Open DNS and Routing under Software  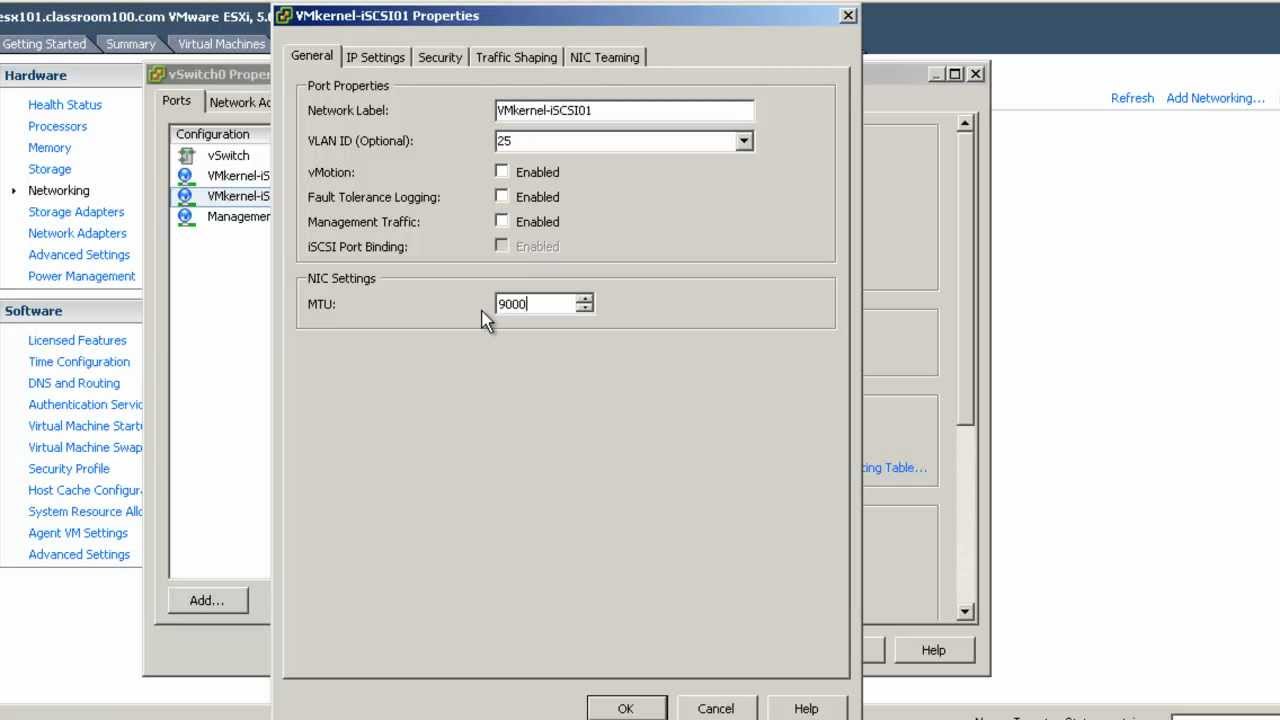(74, 383)
